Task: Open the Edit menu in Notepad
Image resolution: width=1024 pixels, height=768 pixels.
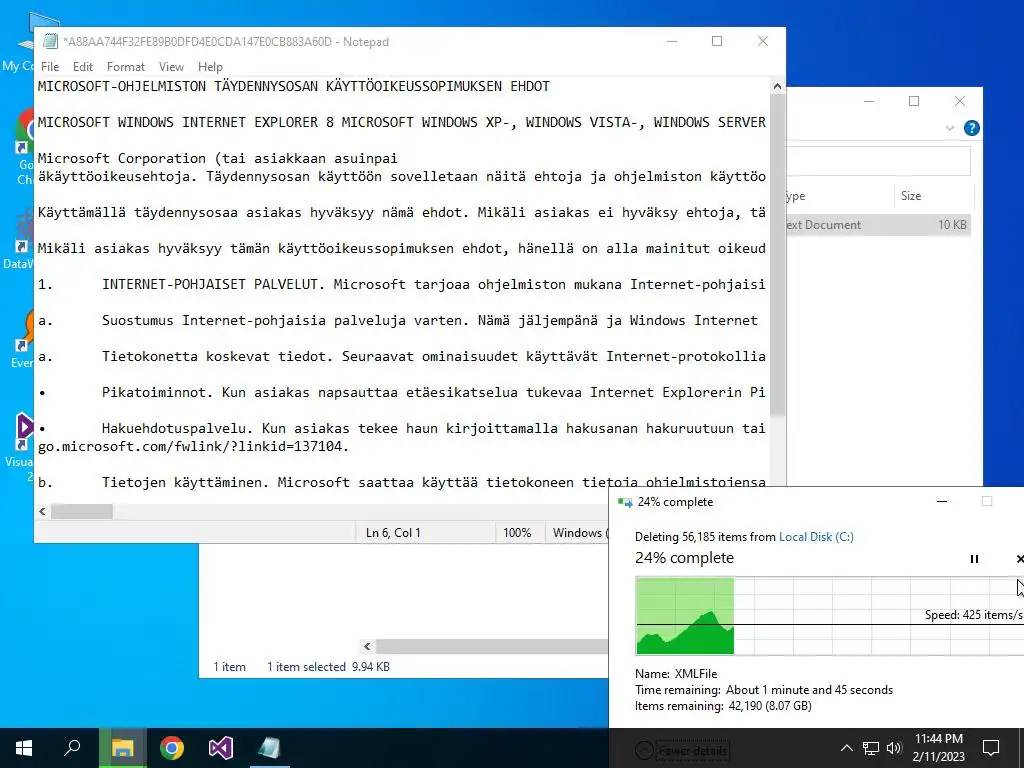Action: tap(83, 67)
